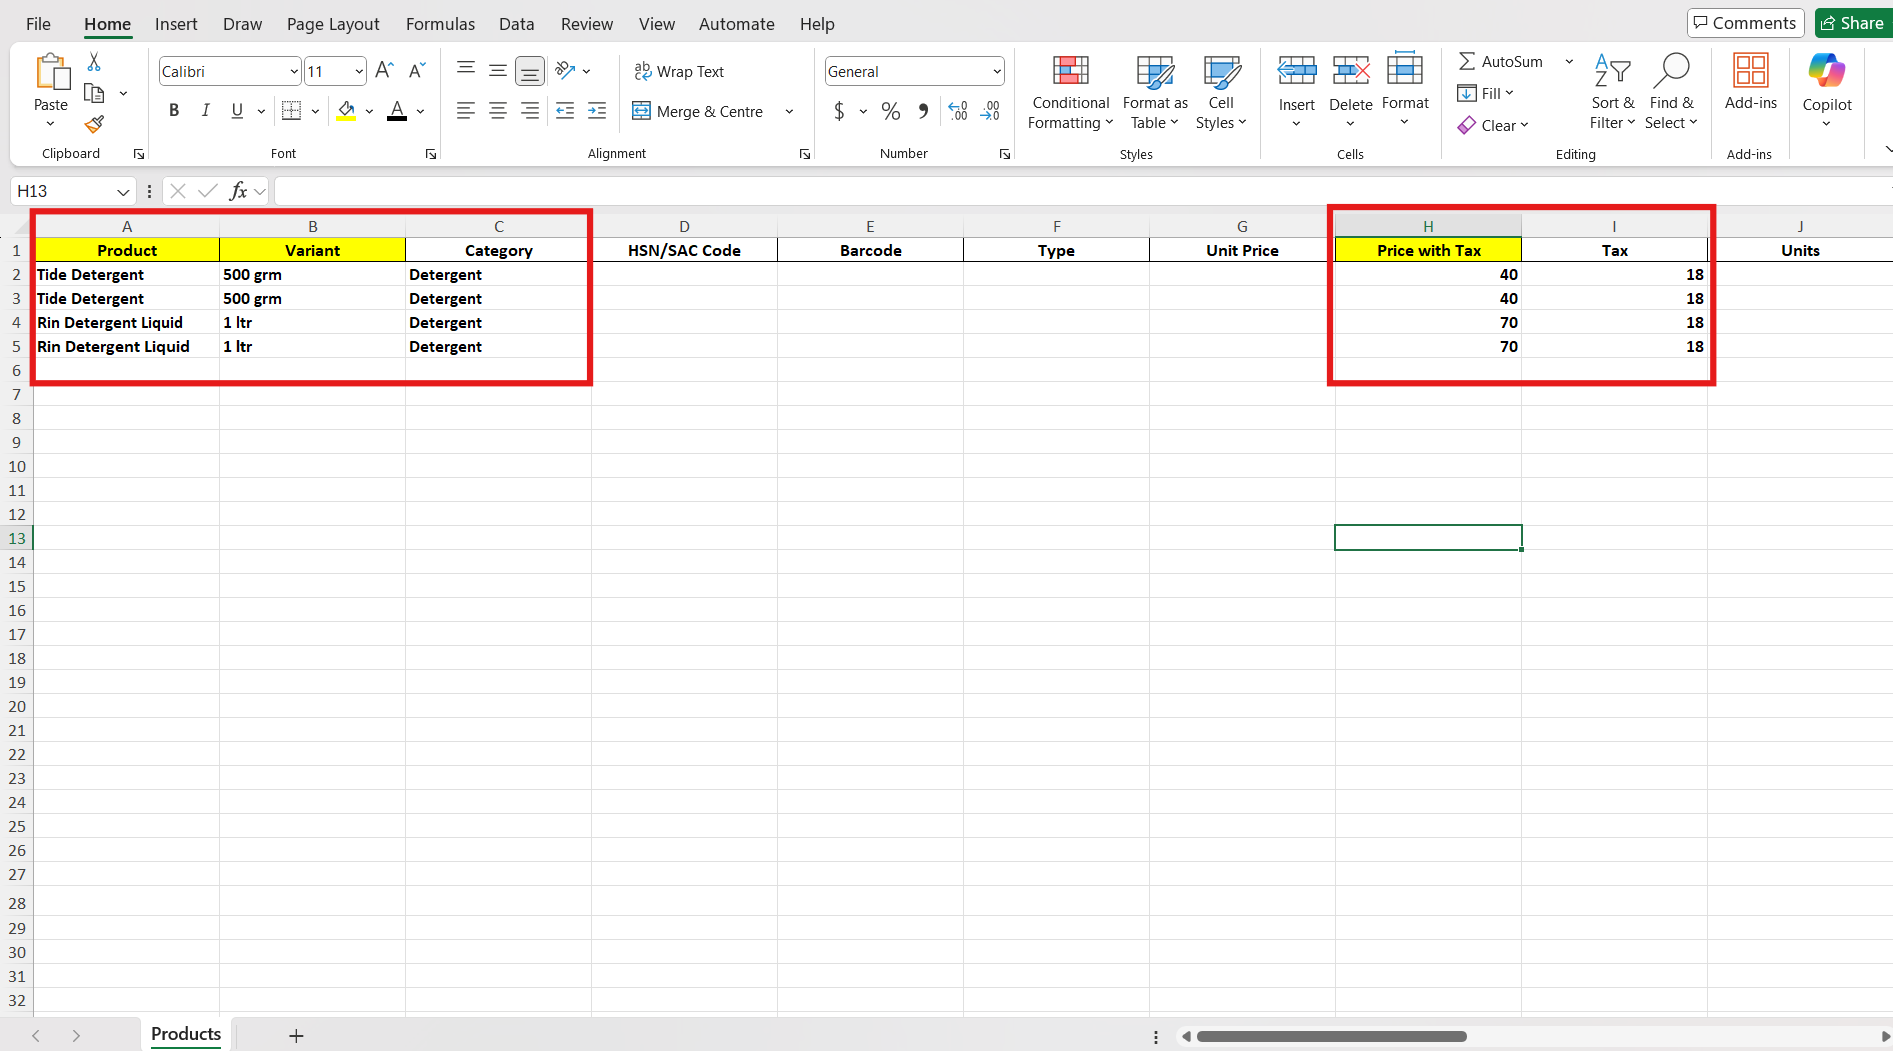This screenshot has width=1893, height=1051.
Task: Click the Top Align icon
Action: click(466, 70)
